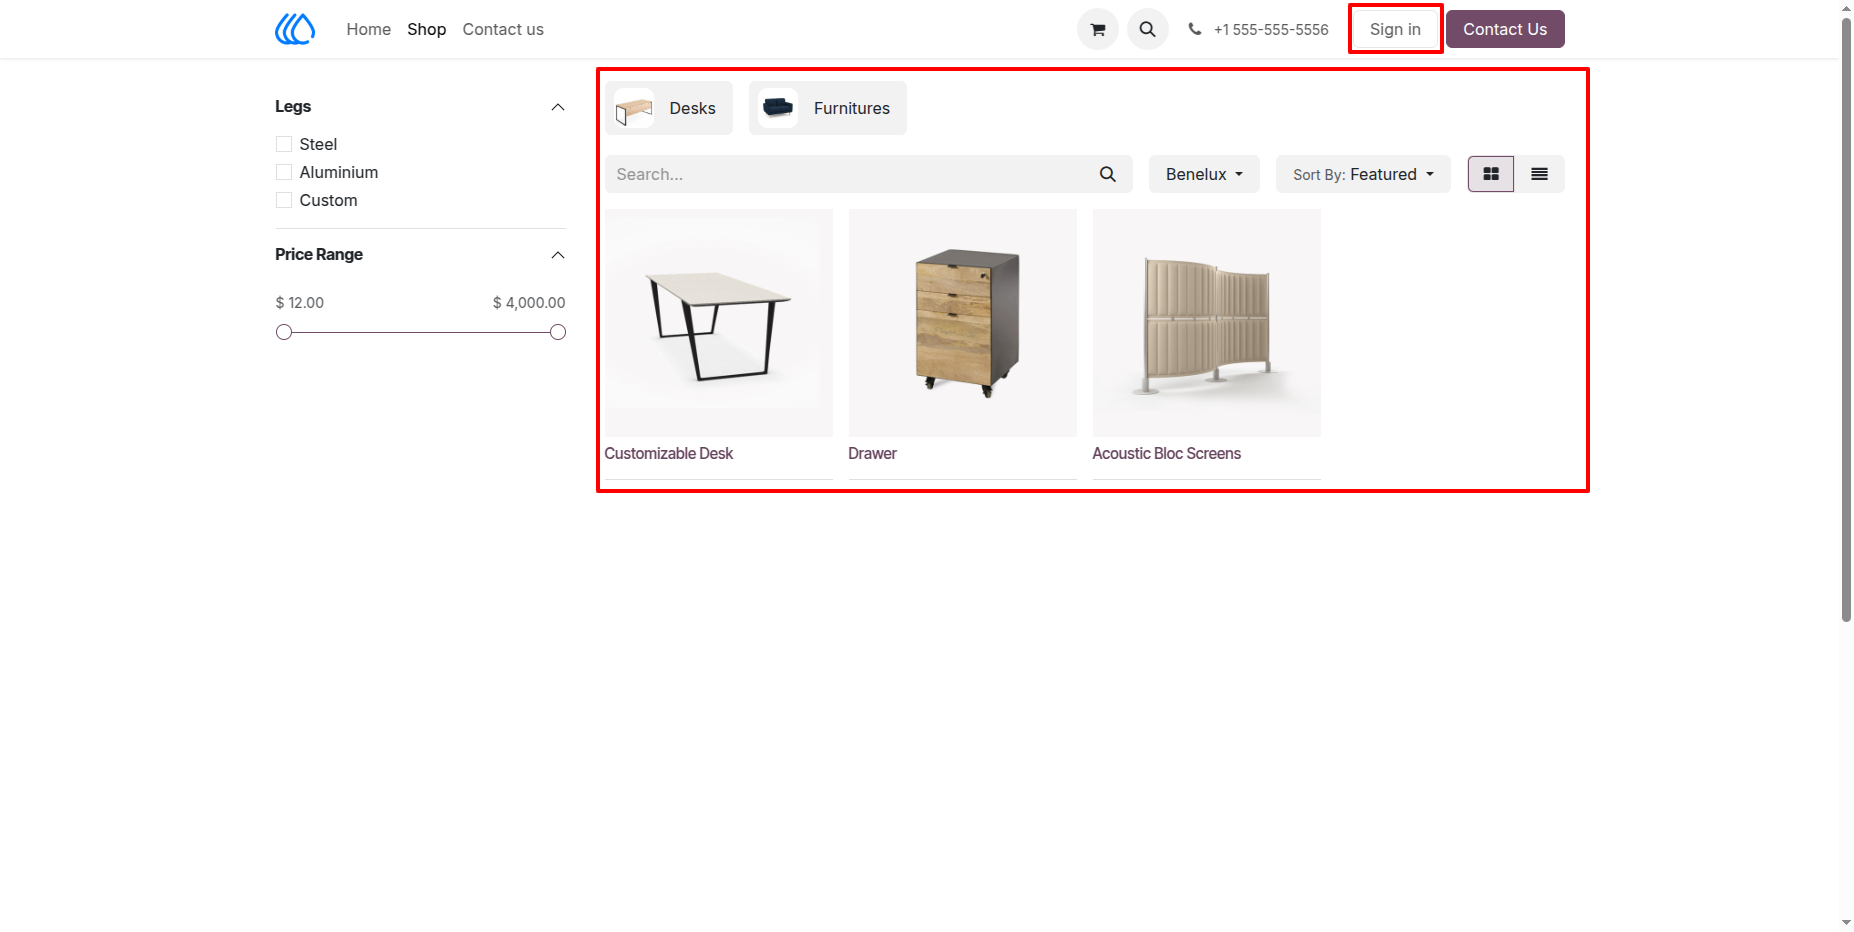This screenshot has height=932, width=1854.
Task: Switch to list view layout
Action: click(1539, 174)
